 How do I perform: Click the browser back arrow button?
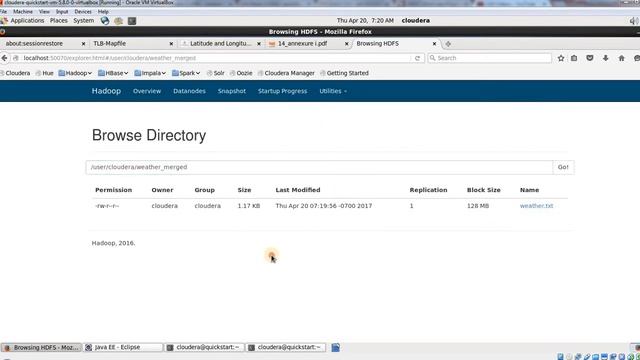(4, 58)
